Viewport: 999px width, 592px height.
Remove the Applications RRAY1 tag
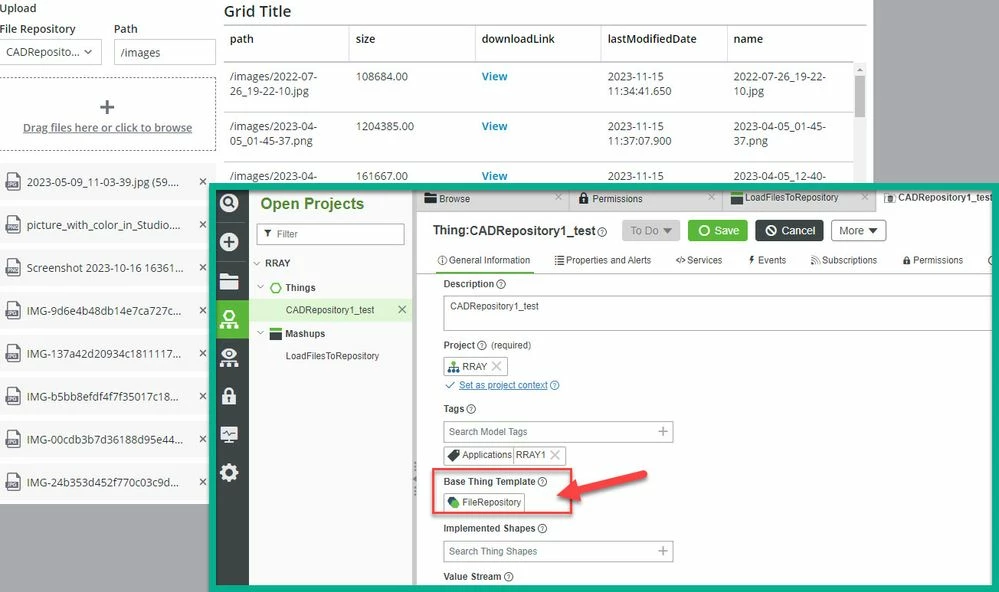pos(555,454)
